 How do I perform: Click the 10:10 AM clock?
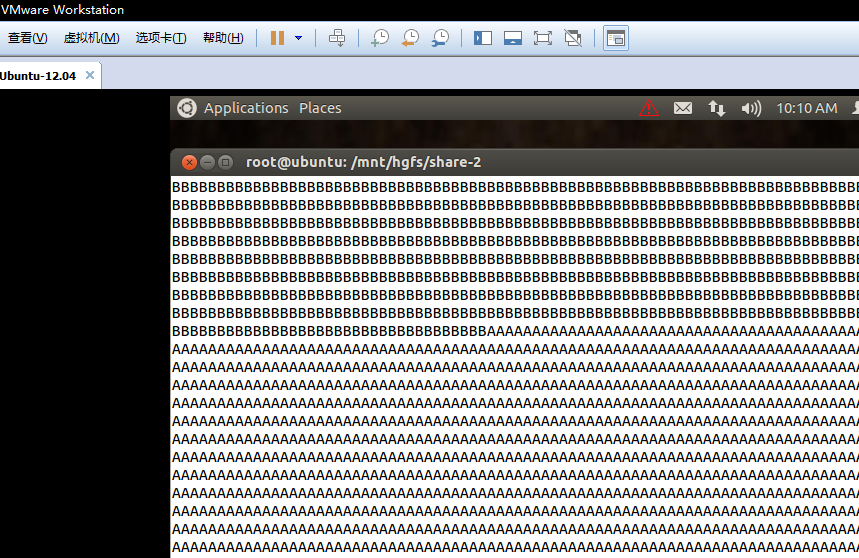coord(806,108)
